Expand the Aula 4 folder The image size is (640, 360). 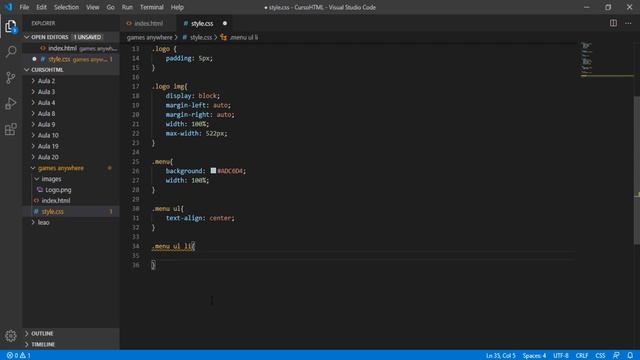point(71,102)
